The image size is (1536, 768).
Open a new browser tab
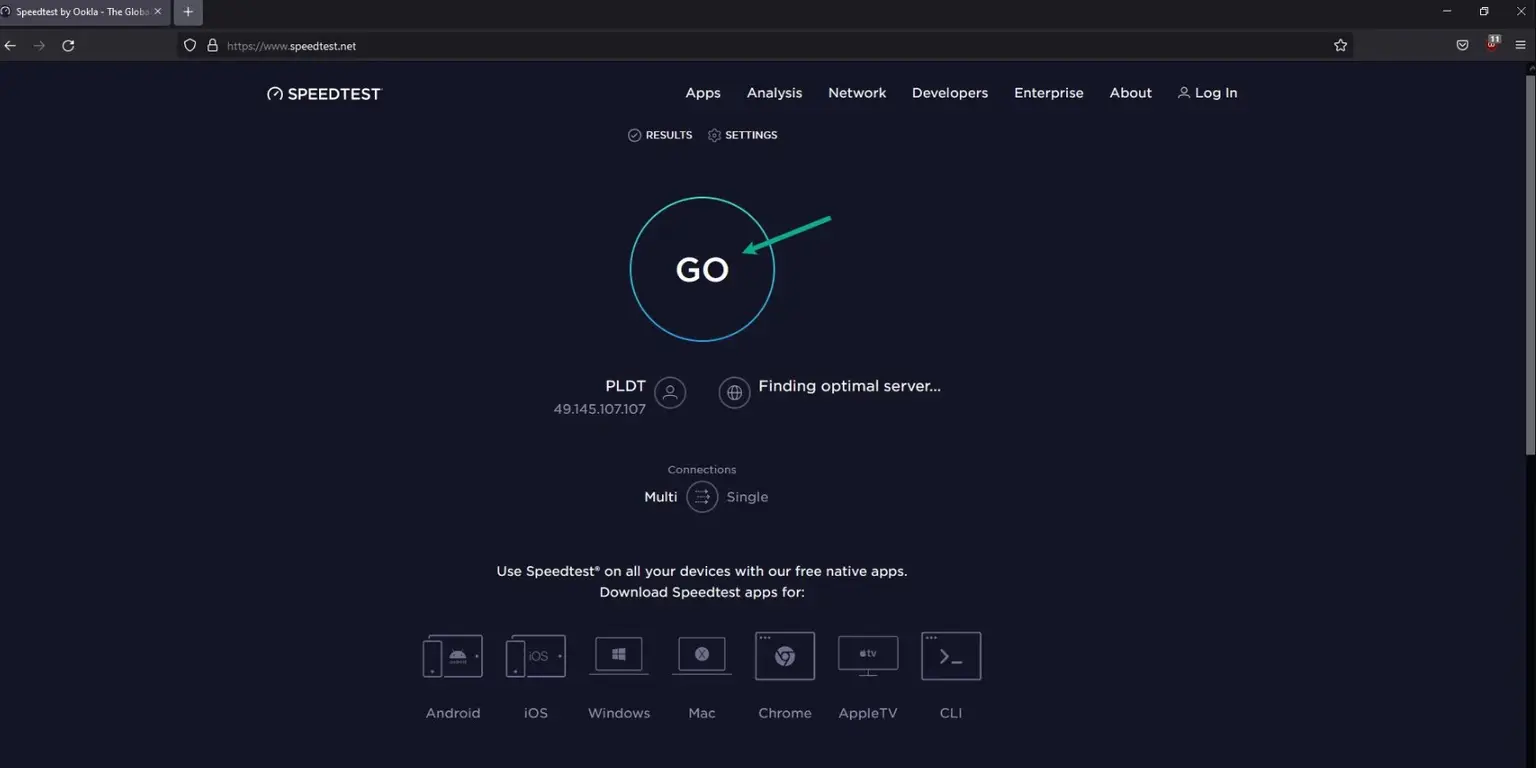188,12
